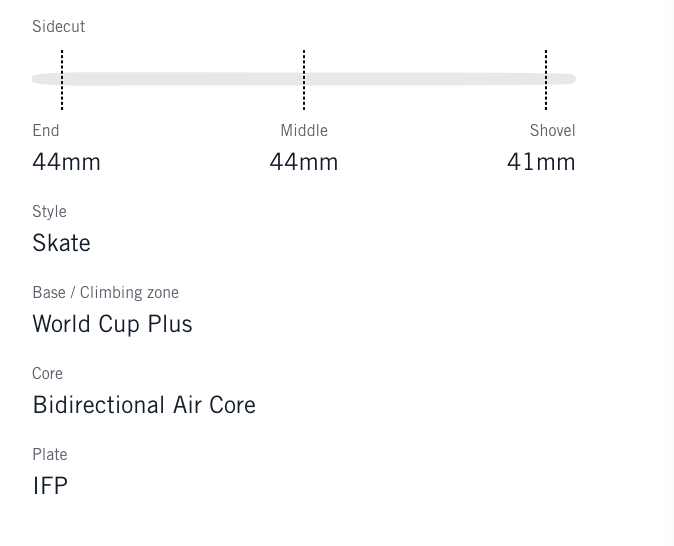The width and height of the screenshot is (674, 546).
Task: Click the Skate style value
Action: pos(61,243)
